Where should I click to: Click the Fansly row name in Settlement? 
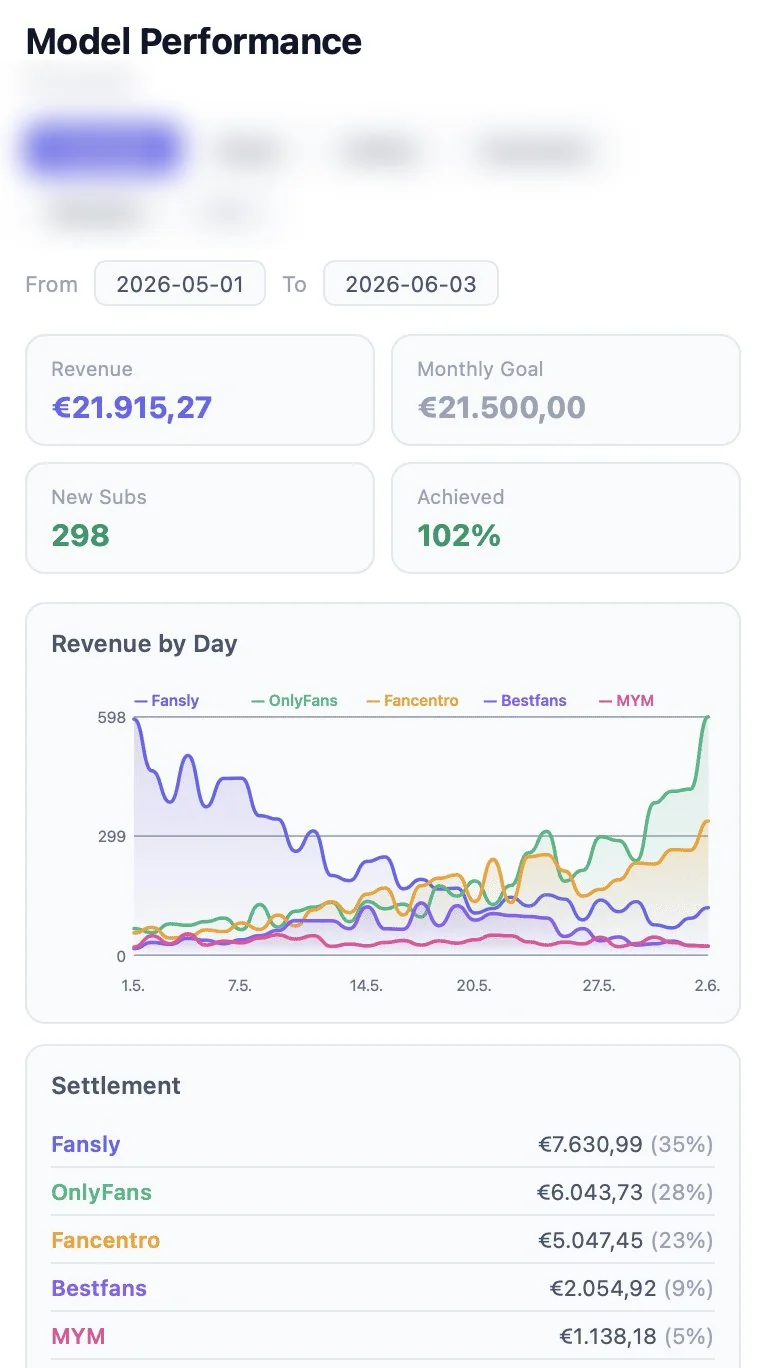[86, 1144]
